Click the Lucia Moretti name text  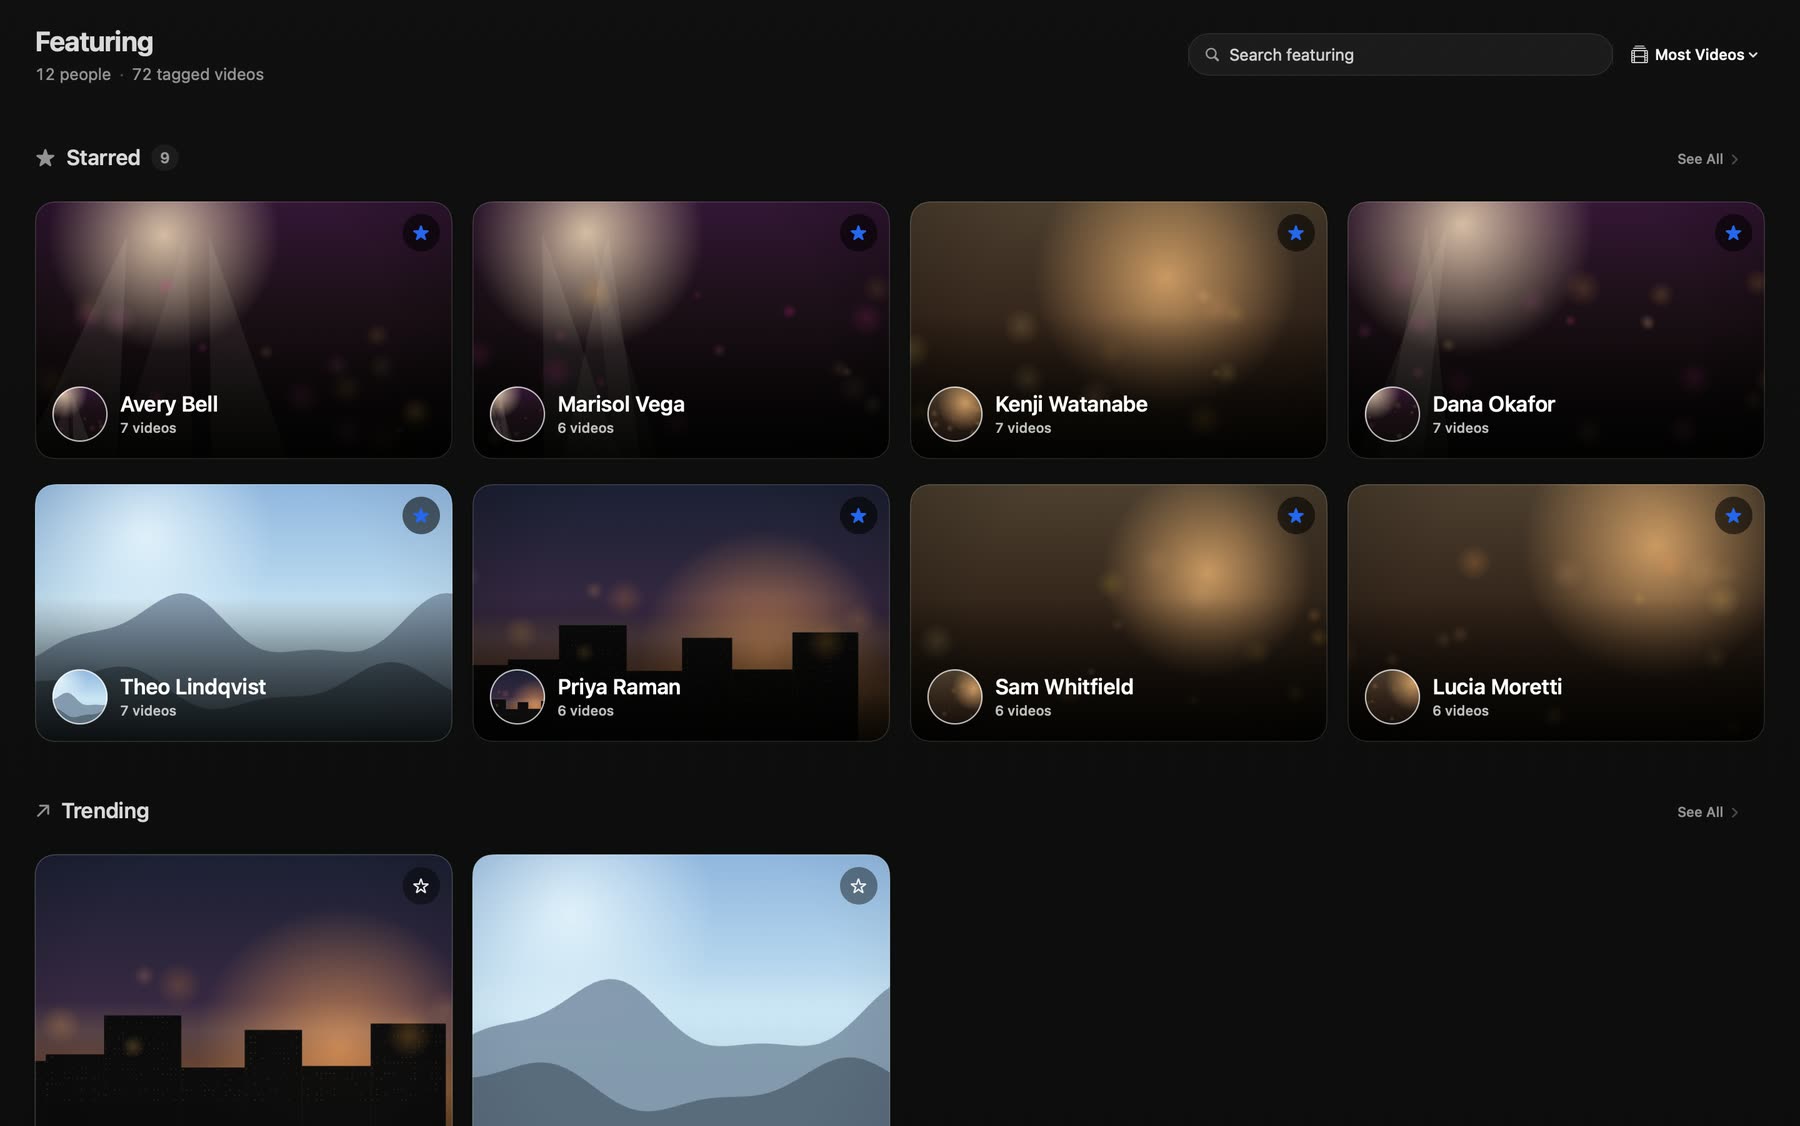point(1497,687)
